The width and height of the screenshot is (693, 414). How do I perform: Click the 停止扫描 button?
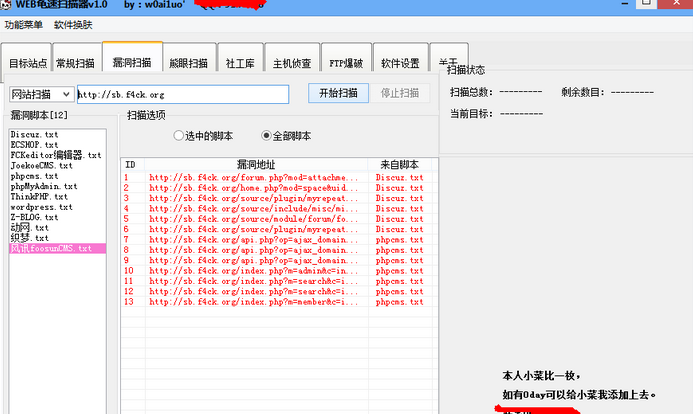(400, 93)
